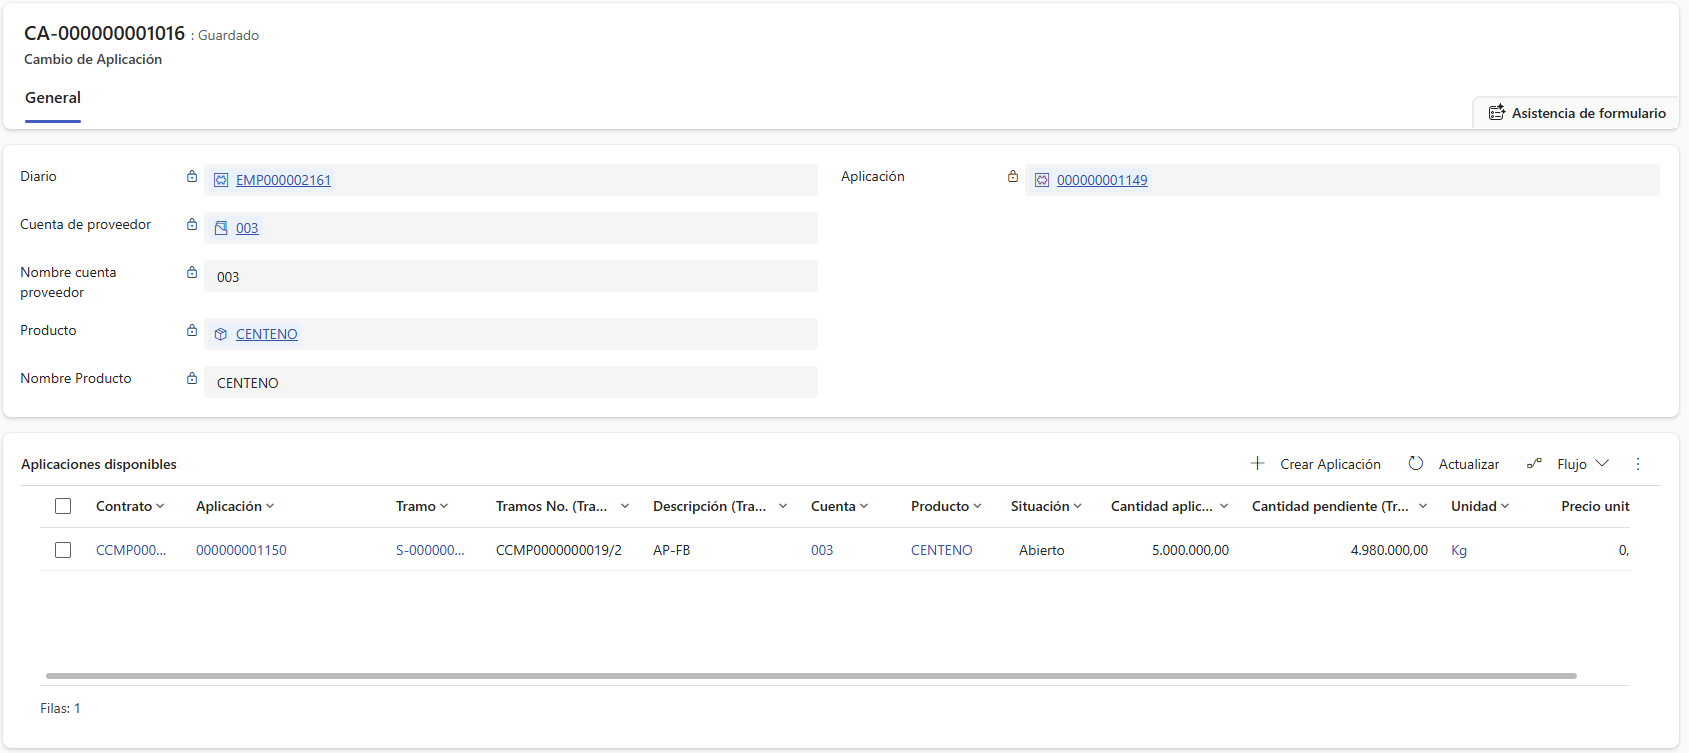Open the Situación column sort menu
The height and width of the screenshot is (753, 1689).
(1077, 507)
